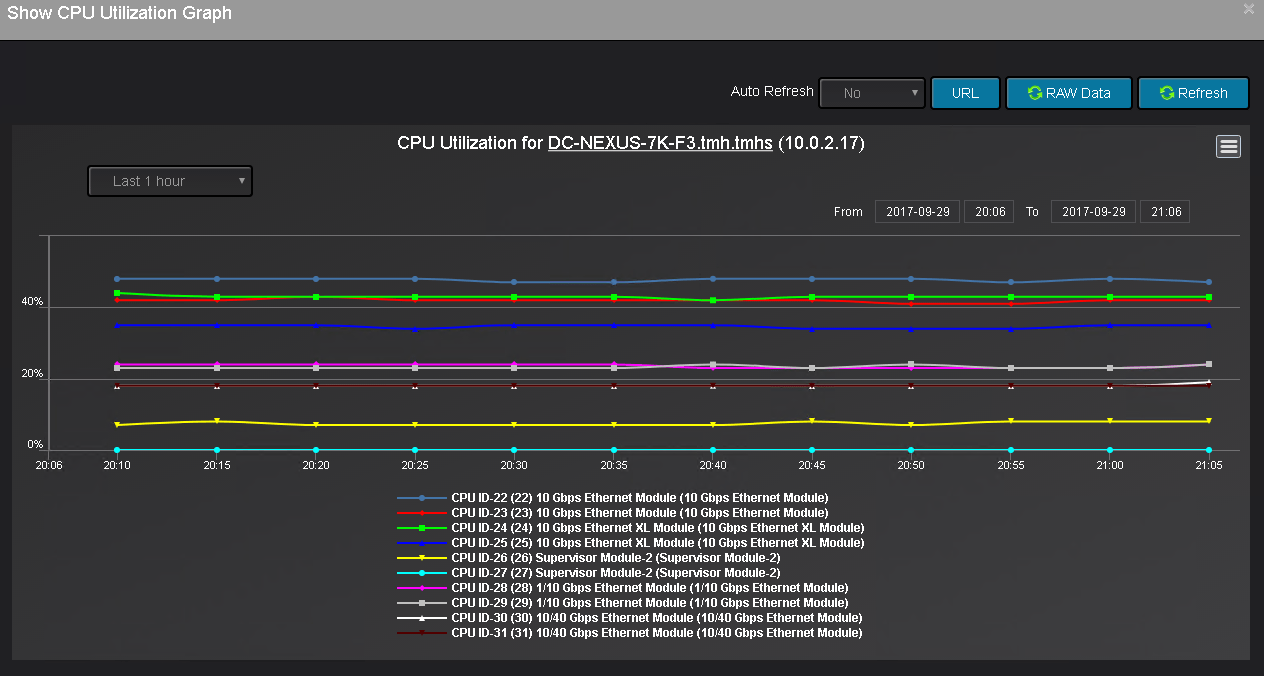
Task: Click the circular arrows icon on RAW Data
Action: (1033, 92)
